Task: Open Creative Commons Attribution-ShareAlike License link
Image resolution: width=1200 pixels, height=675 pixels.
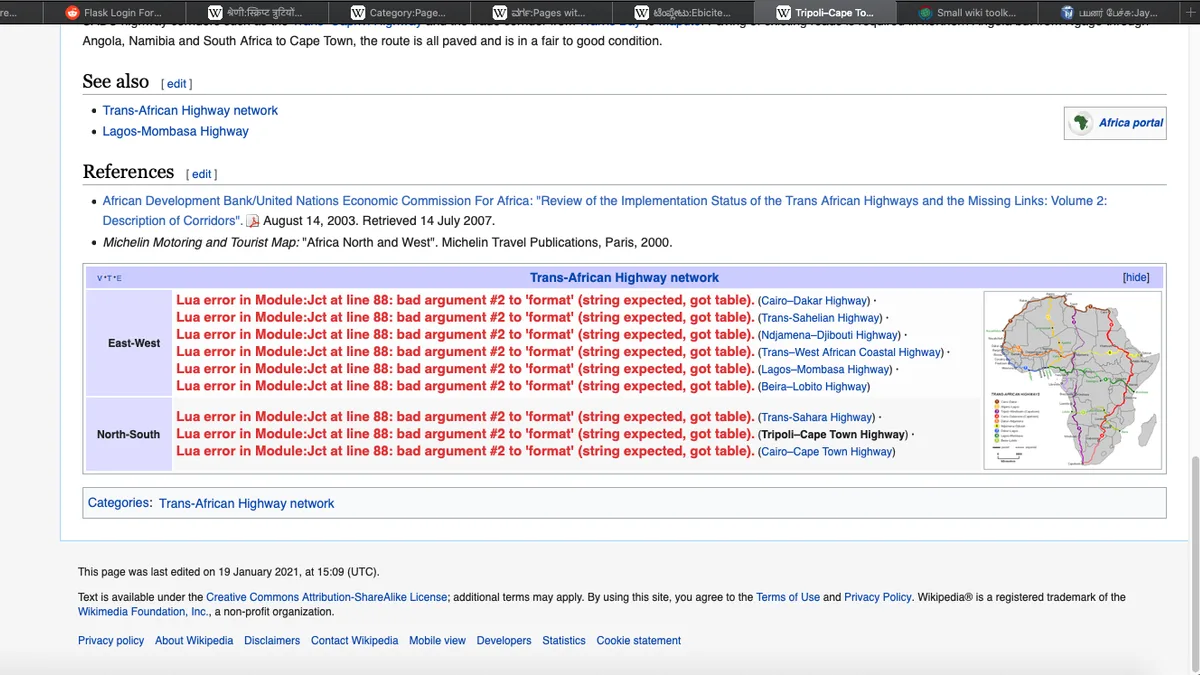Action: point(327,597)
